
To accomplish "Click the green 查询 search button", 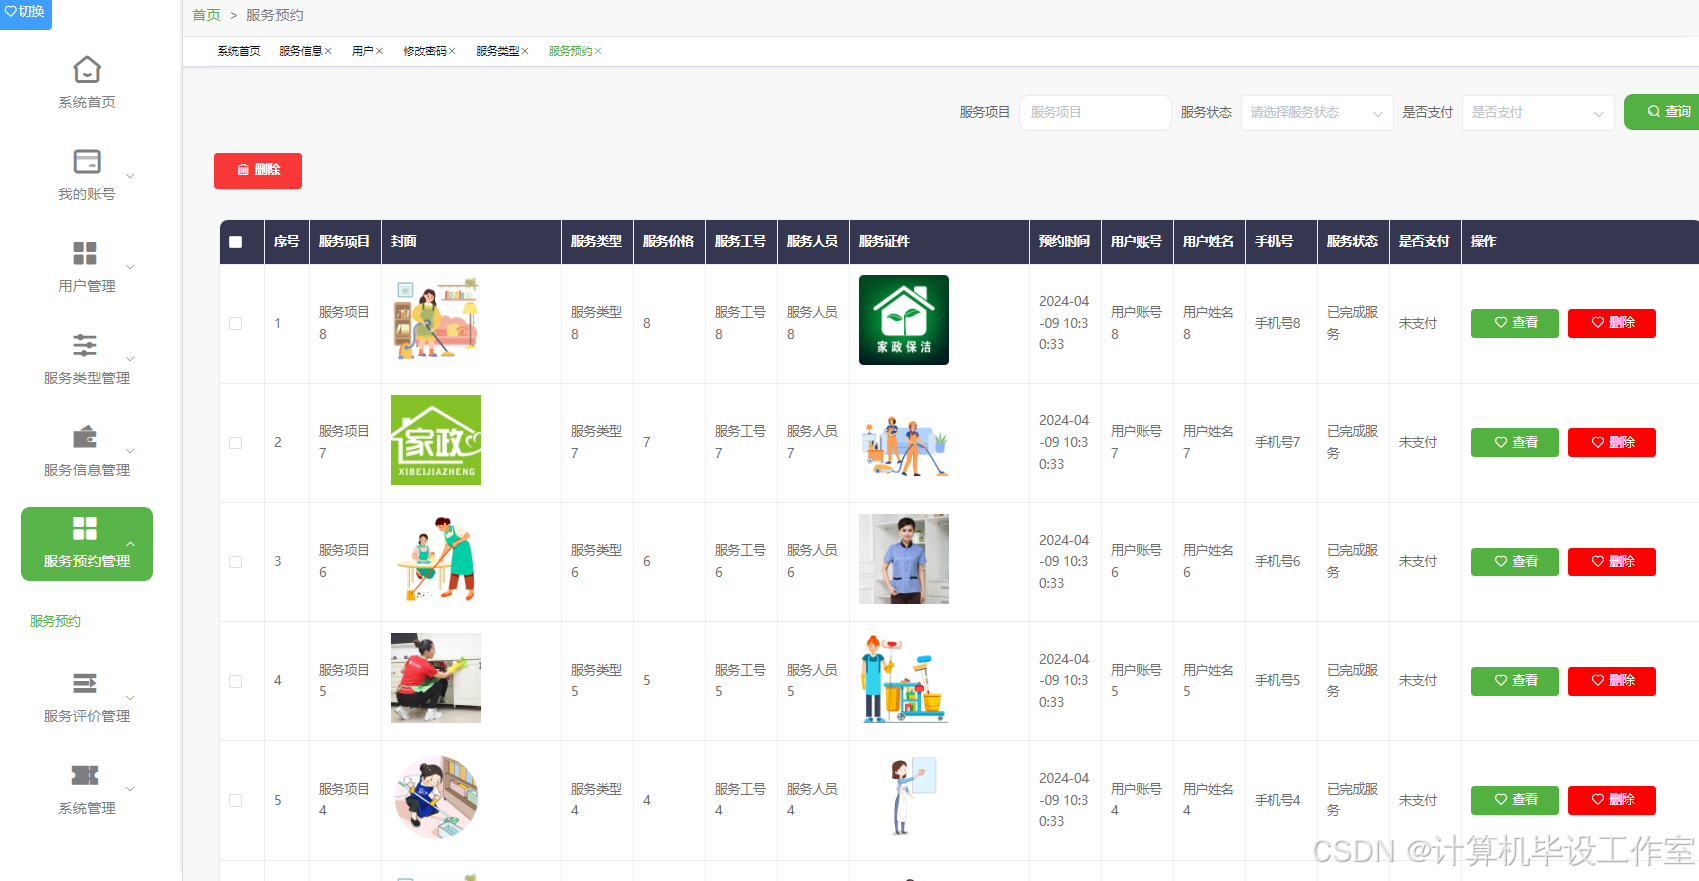I will pyautogui.click(x=1661, y=112).
